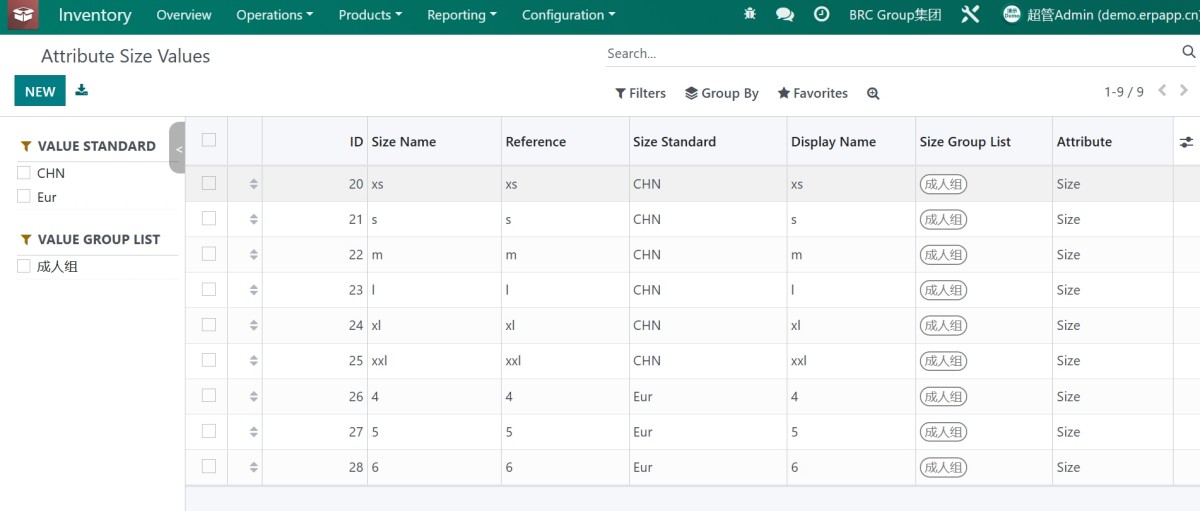
Task: Collapse the left filter panel handle
Action: (178, 148)
